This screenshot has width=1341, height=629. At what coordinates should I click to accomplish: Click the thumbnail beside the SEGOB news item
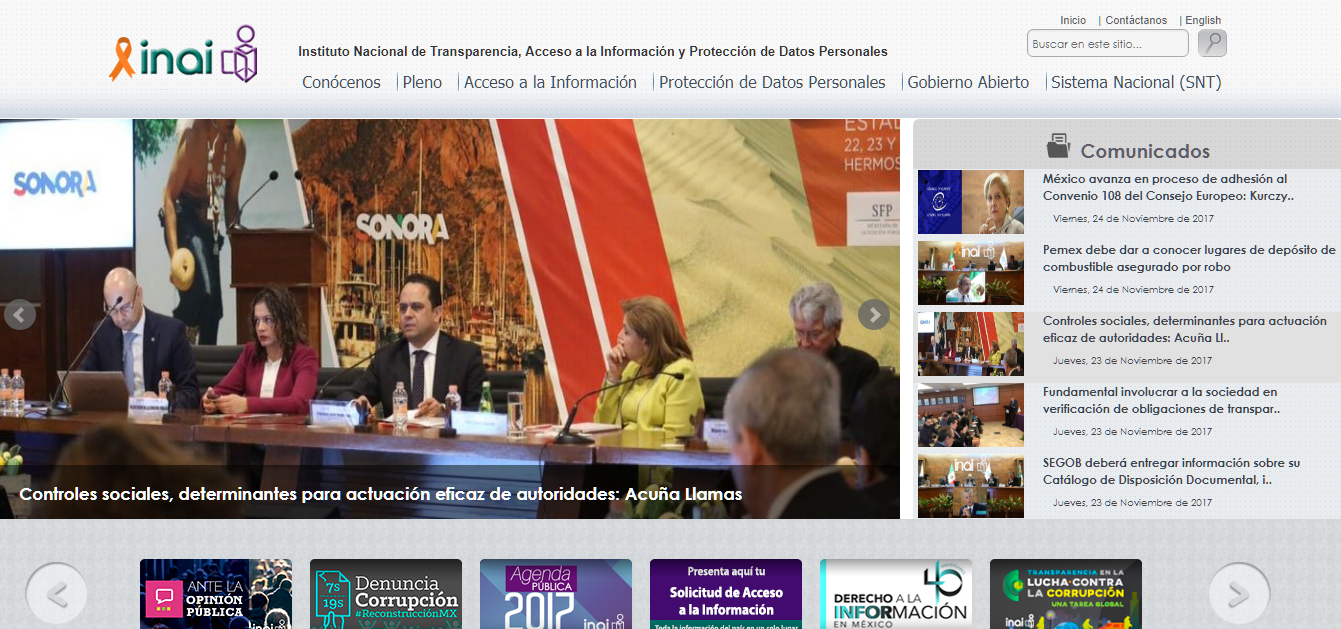click(x=971, y=486)
